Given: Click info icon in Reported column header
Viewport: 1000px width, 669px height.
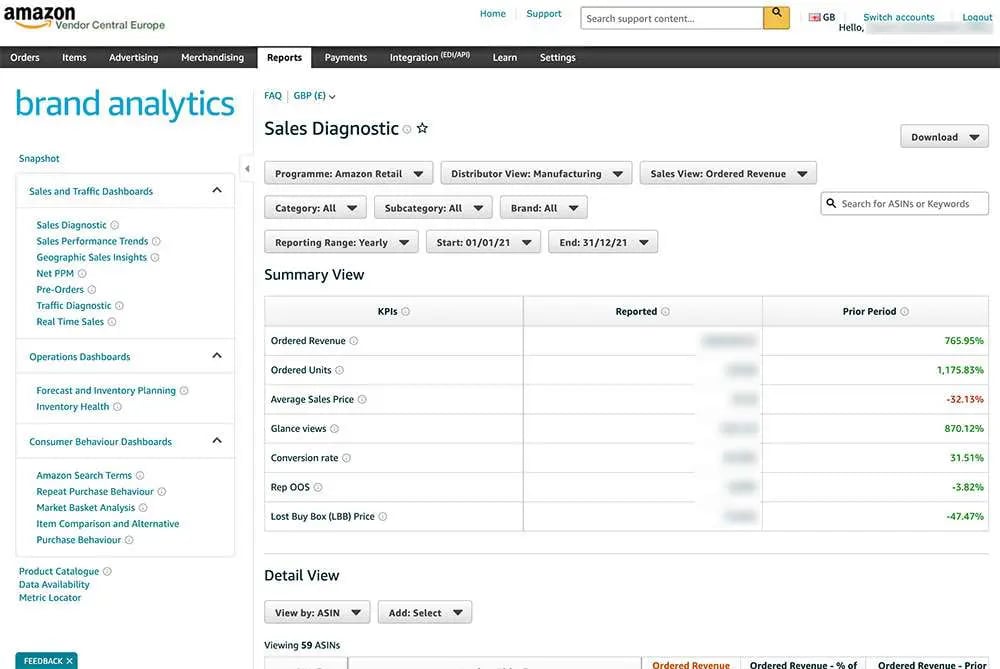Looking at the screenshot, I should pyautogui.click(x=665, y=312).
